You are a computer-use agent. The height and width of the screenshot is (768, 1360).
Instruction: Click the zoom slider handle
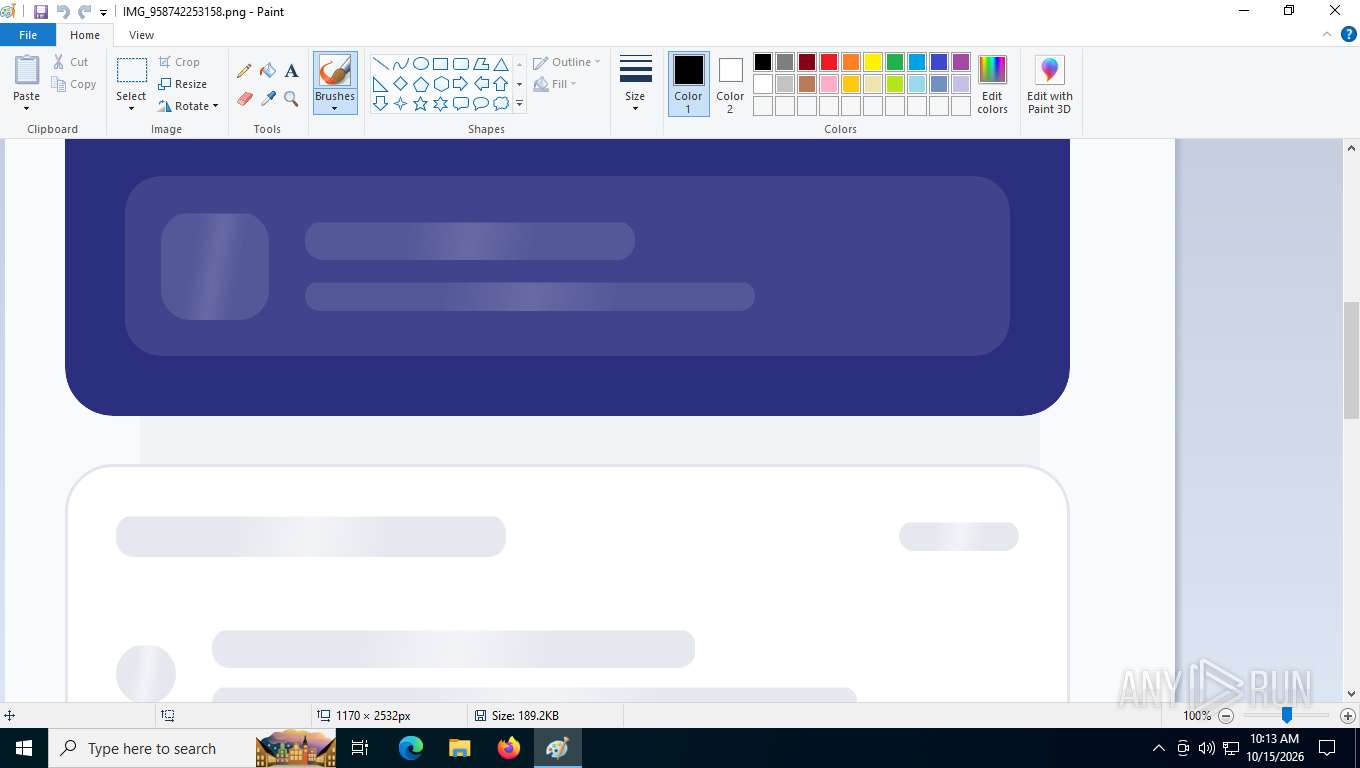[1287, 715]
